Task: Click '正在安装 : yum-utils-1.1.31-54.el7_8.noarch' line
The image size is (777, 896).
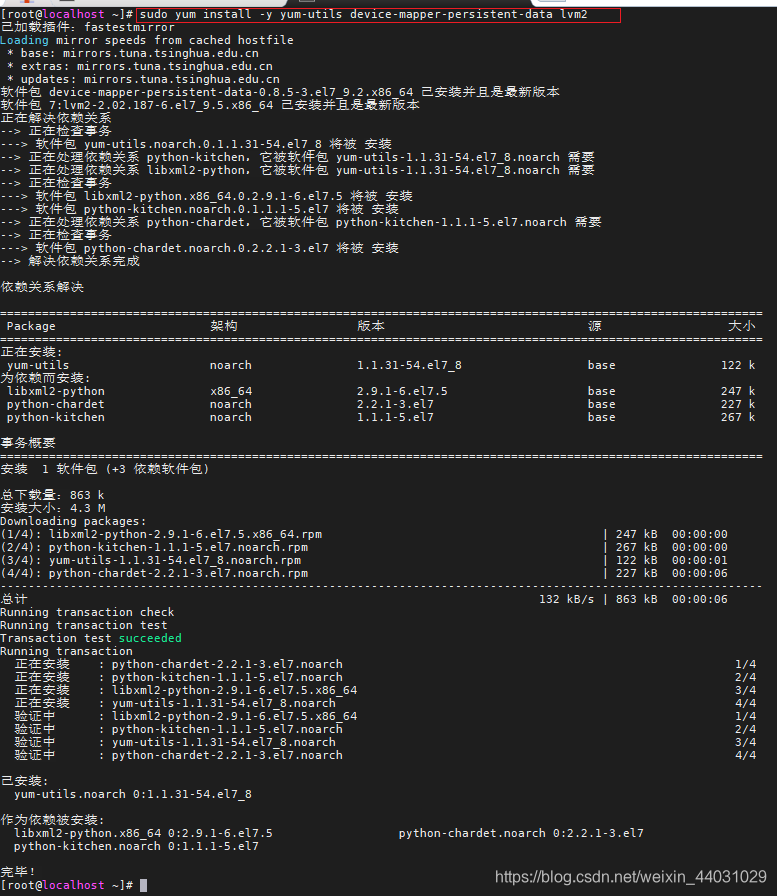Action: 385,703
